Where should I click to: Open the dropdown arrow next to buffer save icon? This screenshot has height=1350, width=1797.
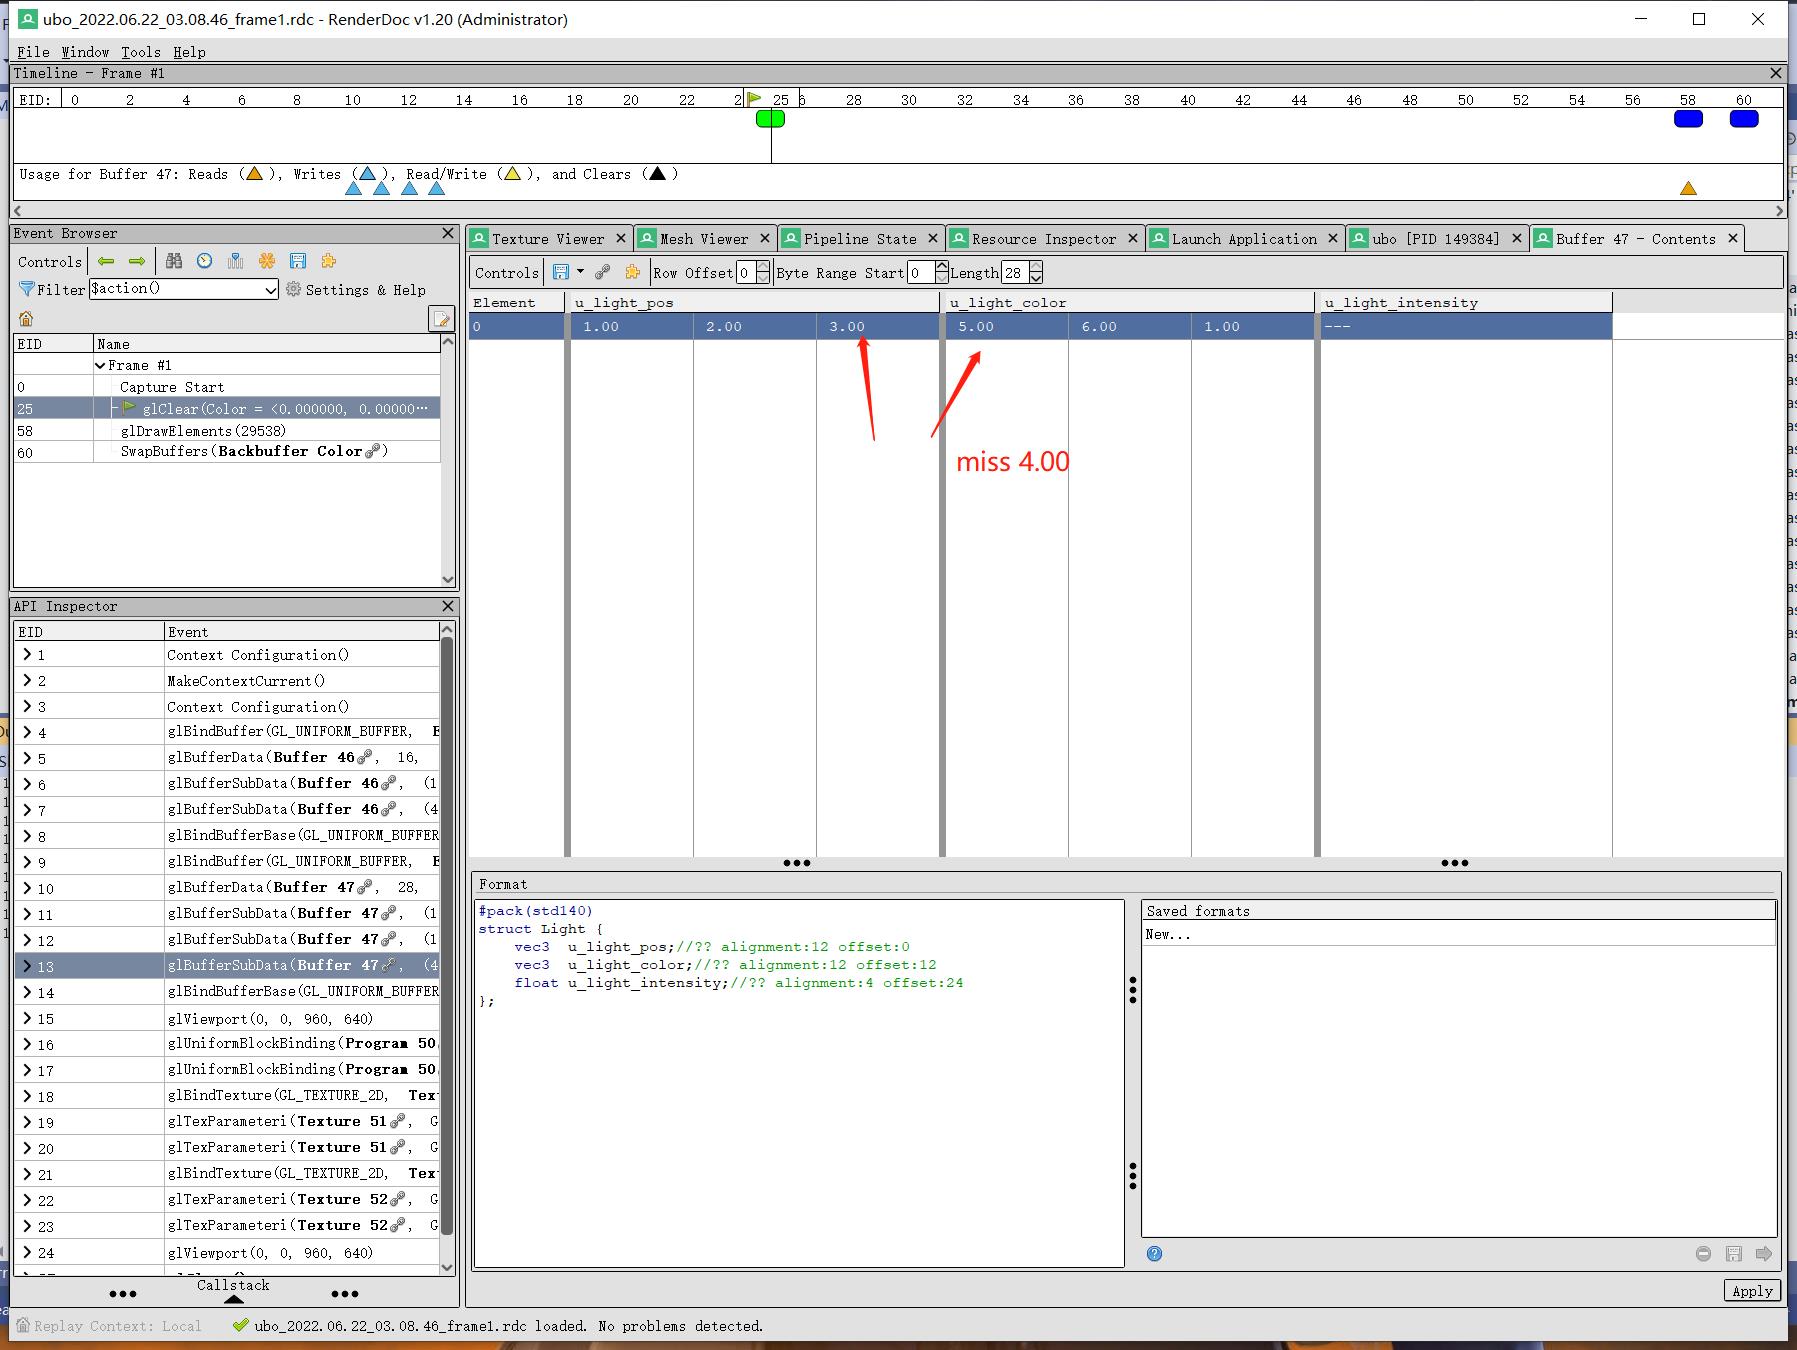(580, 272)
